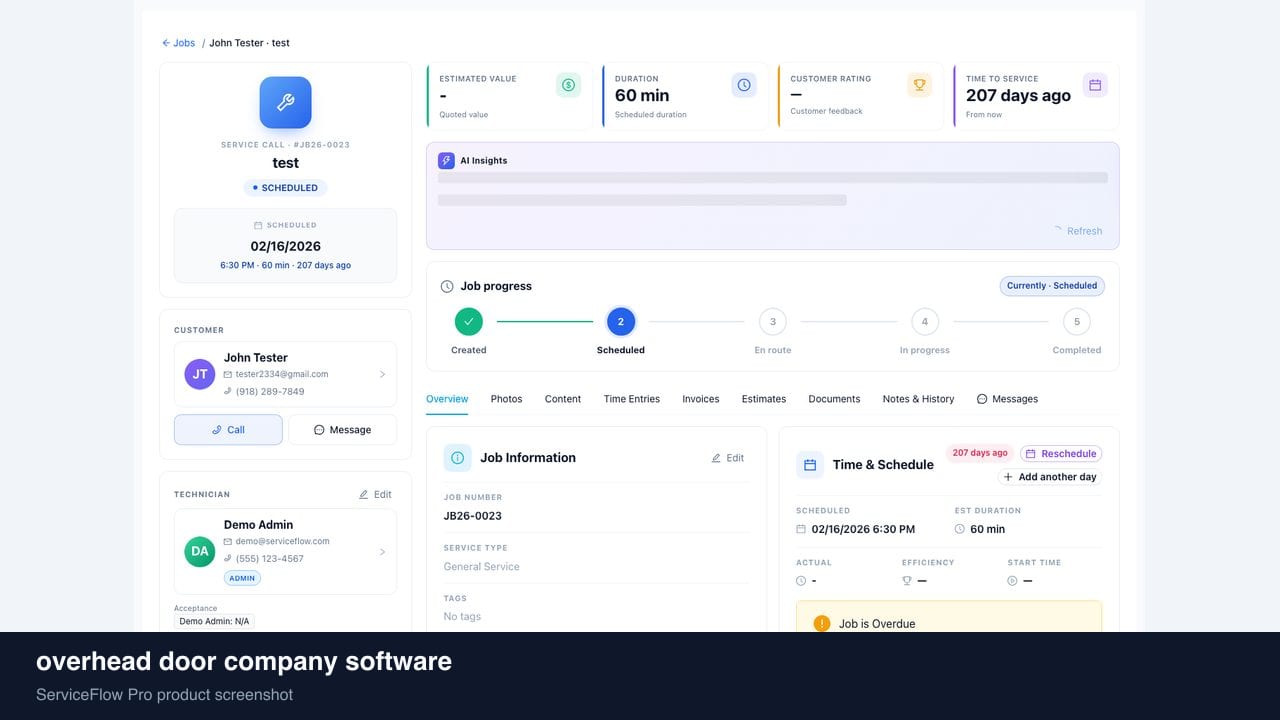The image size is (1280, 720).
Task: Click the blue wrench service call icon
Action: tap(285, 102)
